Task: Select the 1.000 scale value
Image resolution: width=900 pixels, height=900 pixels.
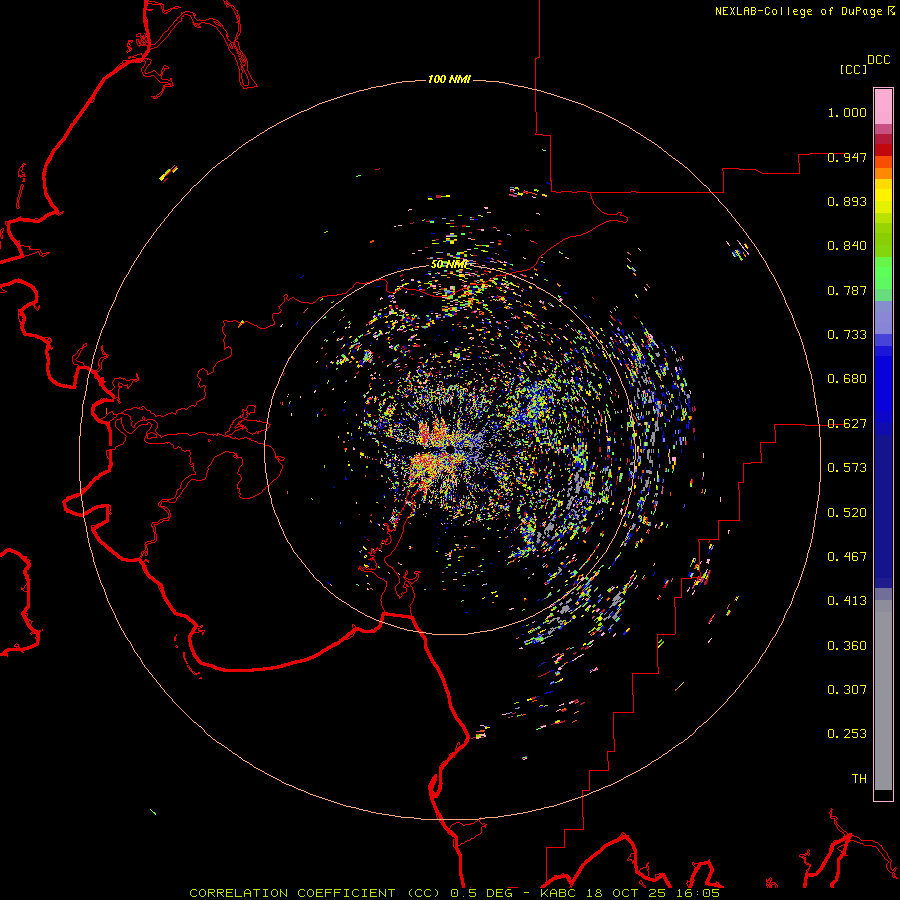Action: tap(847, 112)
